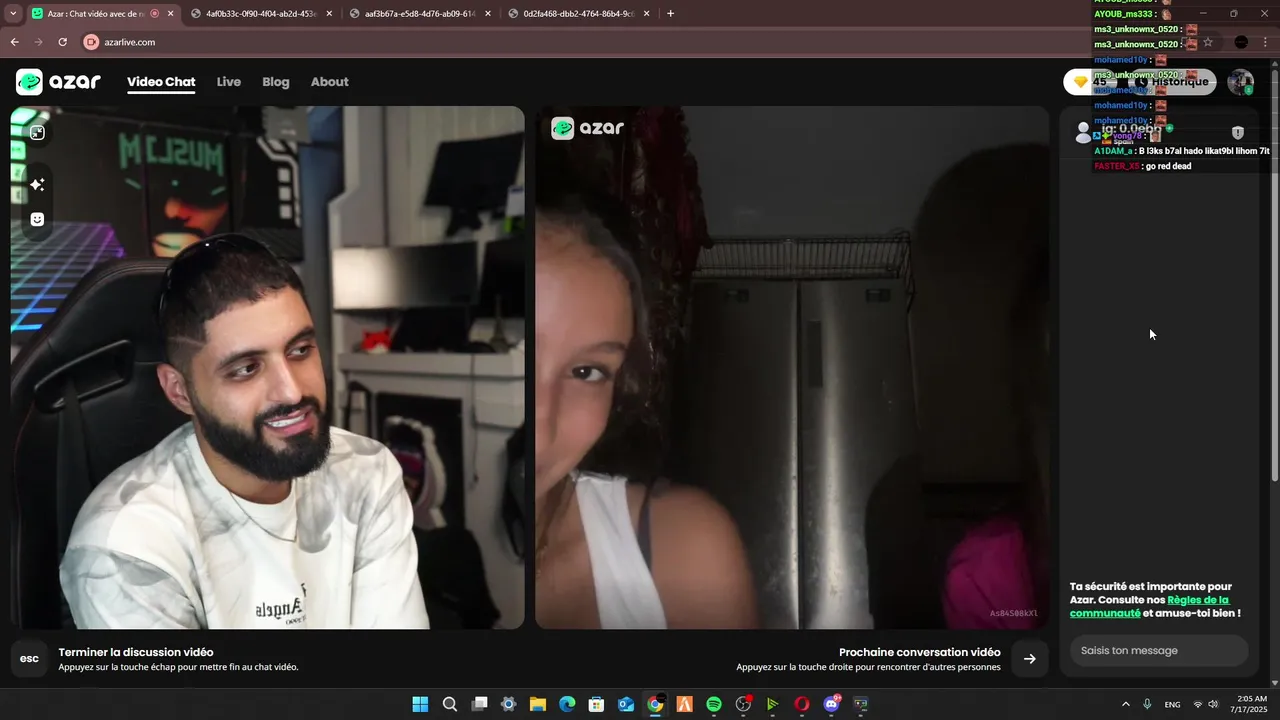Bookmark this page with the star

(1208, 42)
